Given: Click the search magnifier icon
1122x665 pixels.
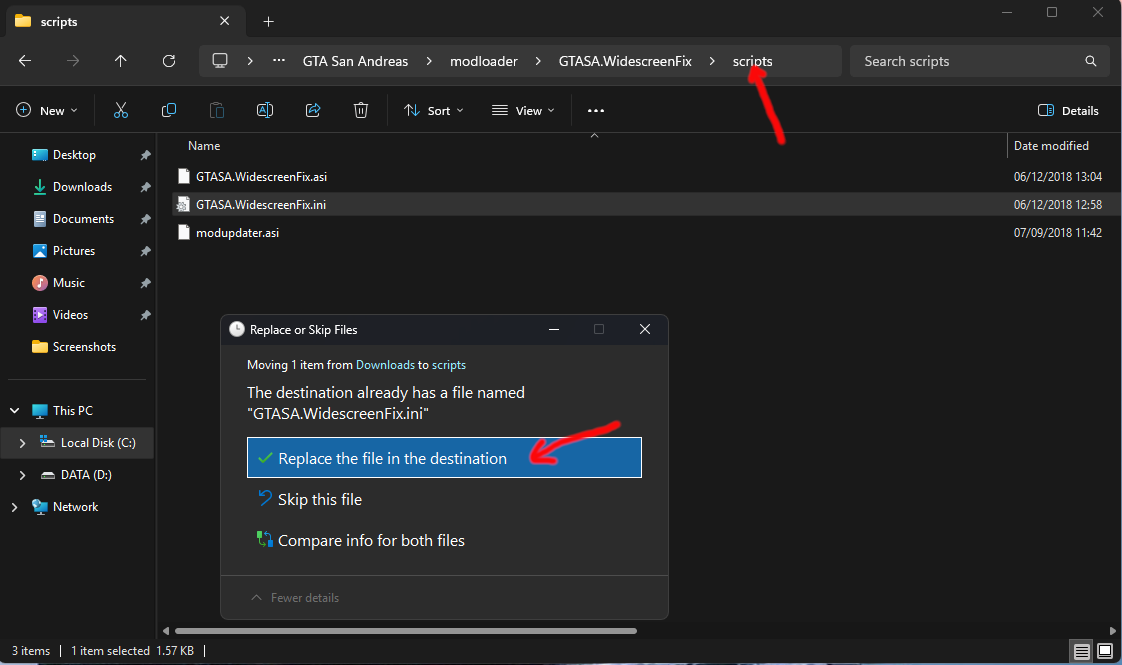Looking at the screenshot, I should (x=1091, y=62).
